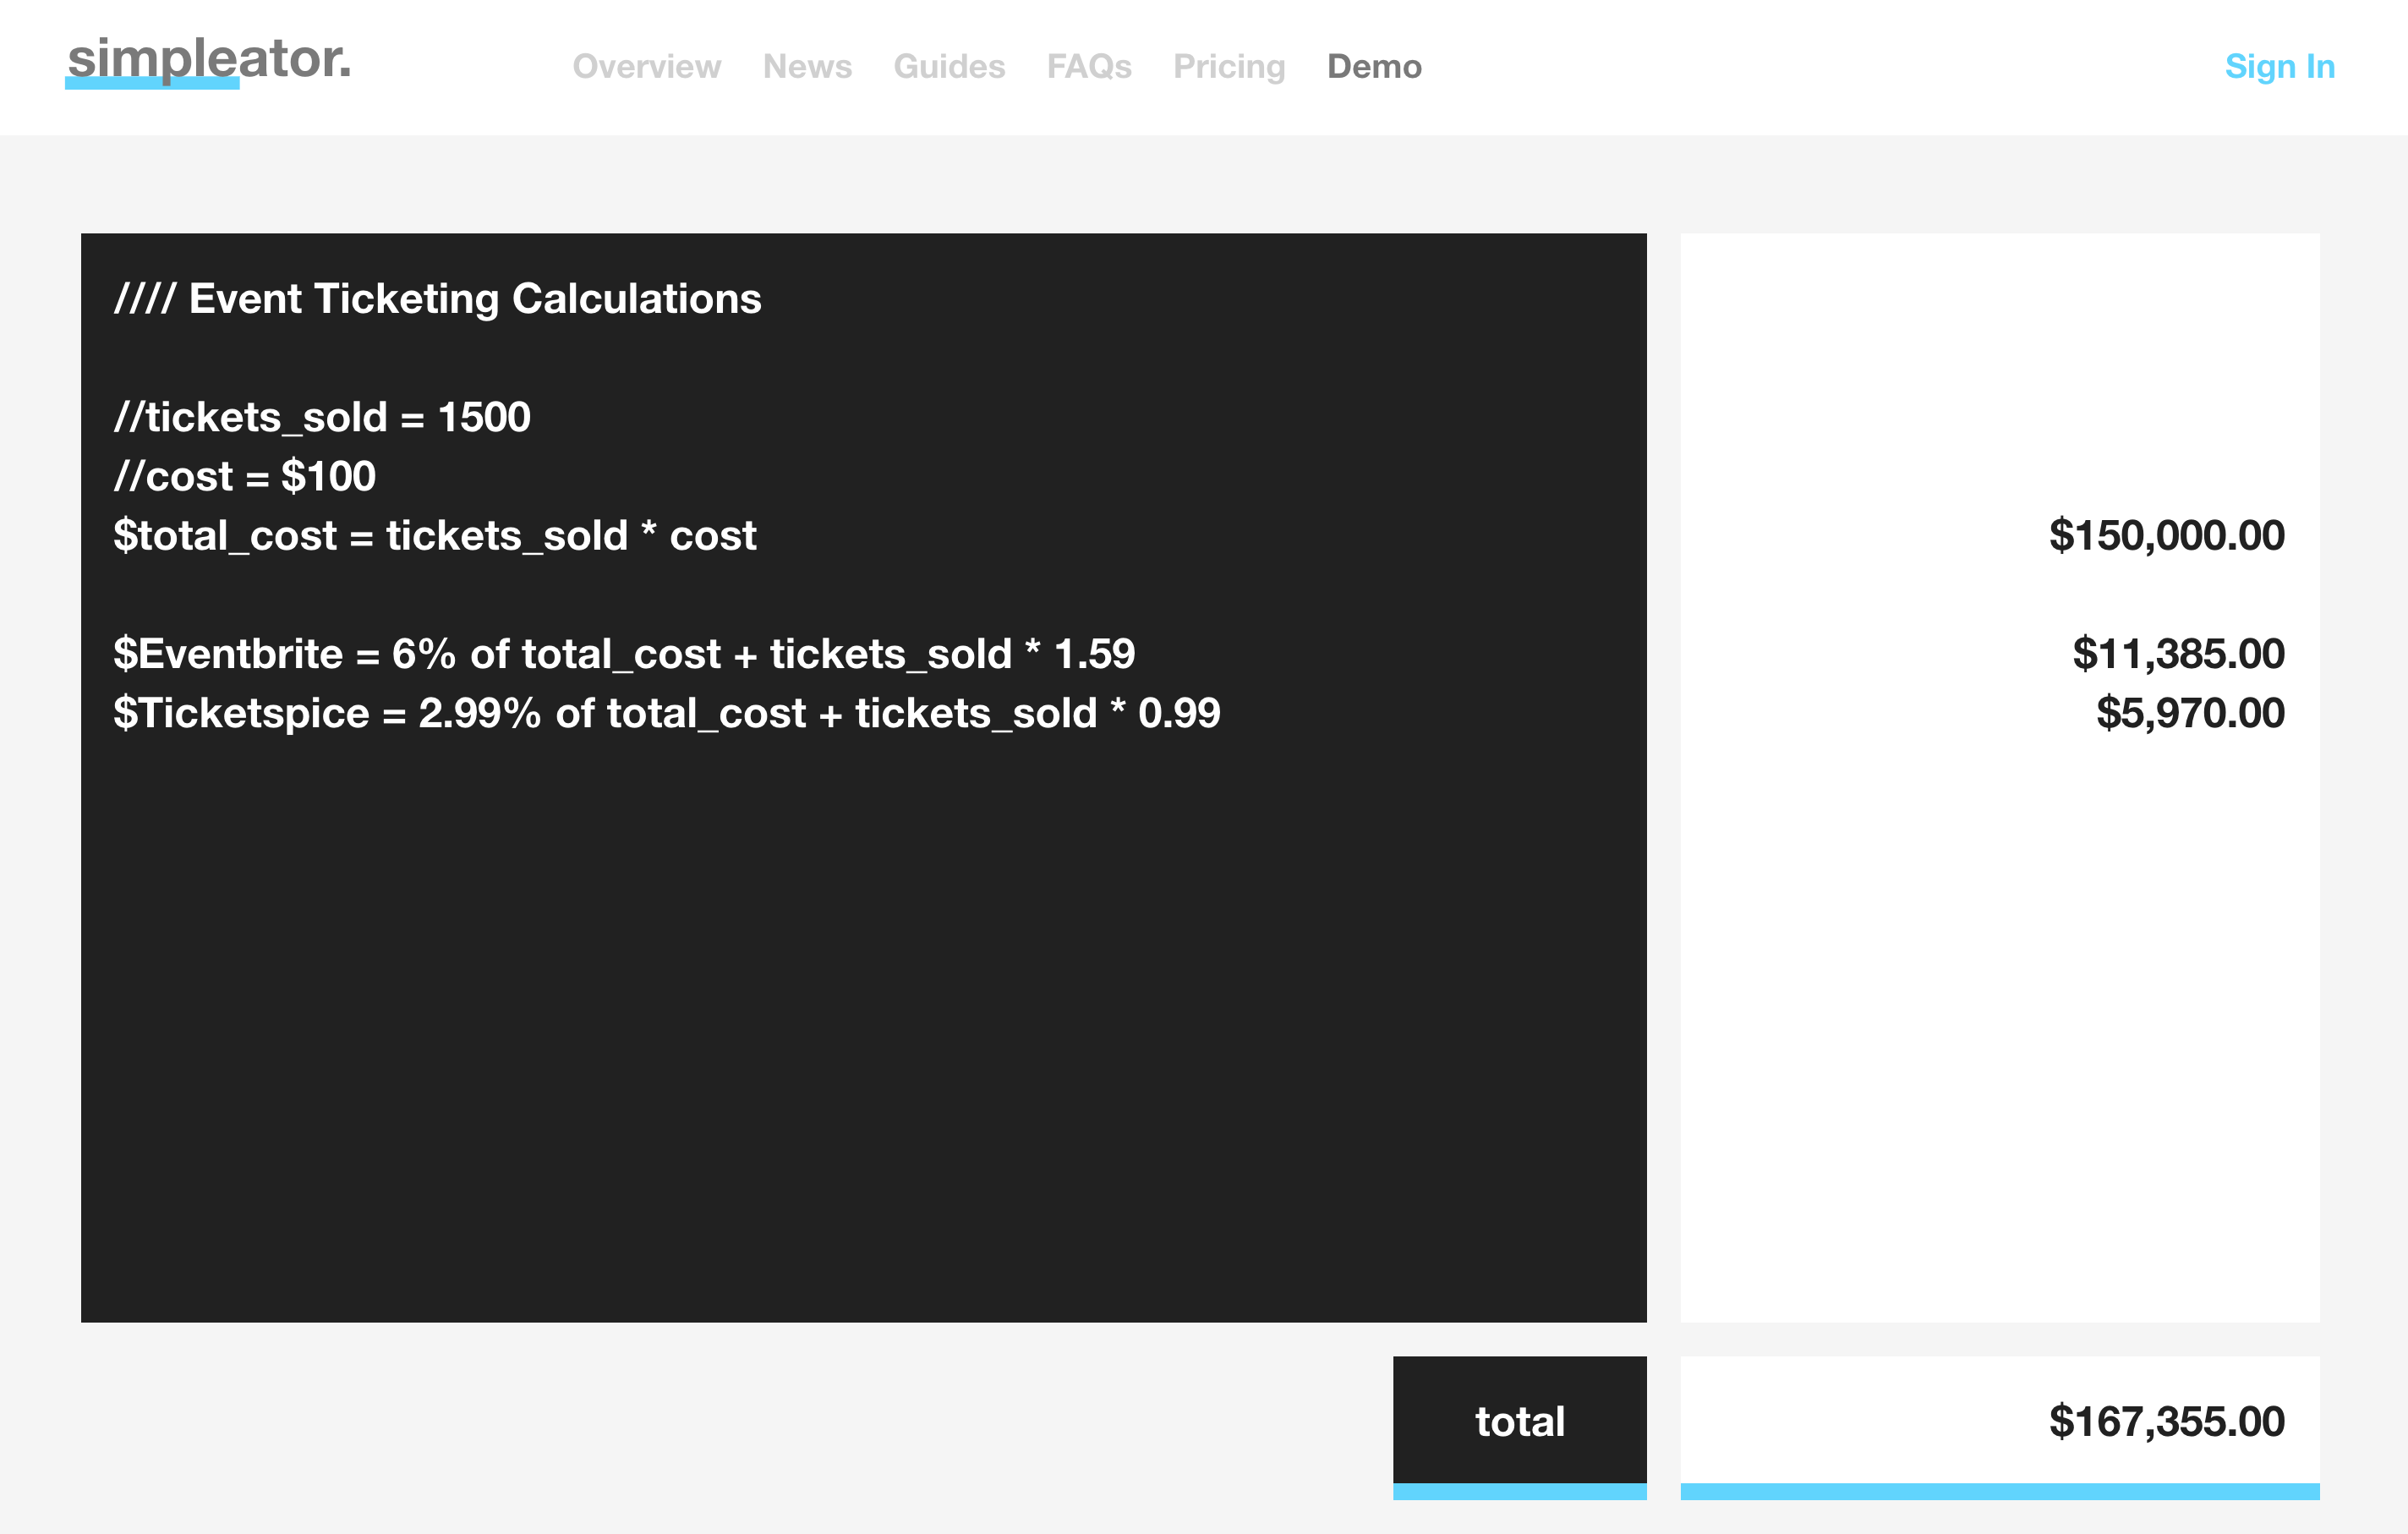Go to the News section
Image resolution: width=2408 pixels, height=1534 pixels.
[x=807, y=67]
